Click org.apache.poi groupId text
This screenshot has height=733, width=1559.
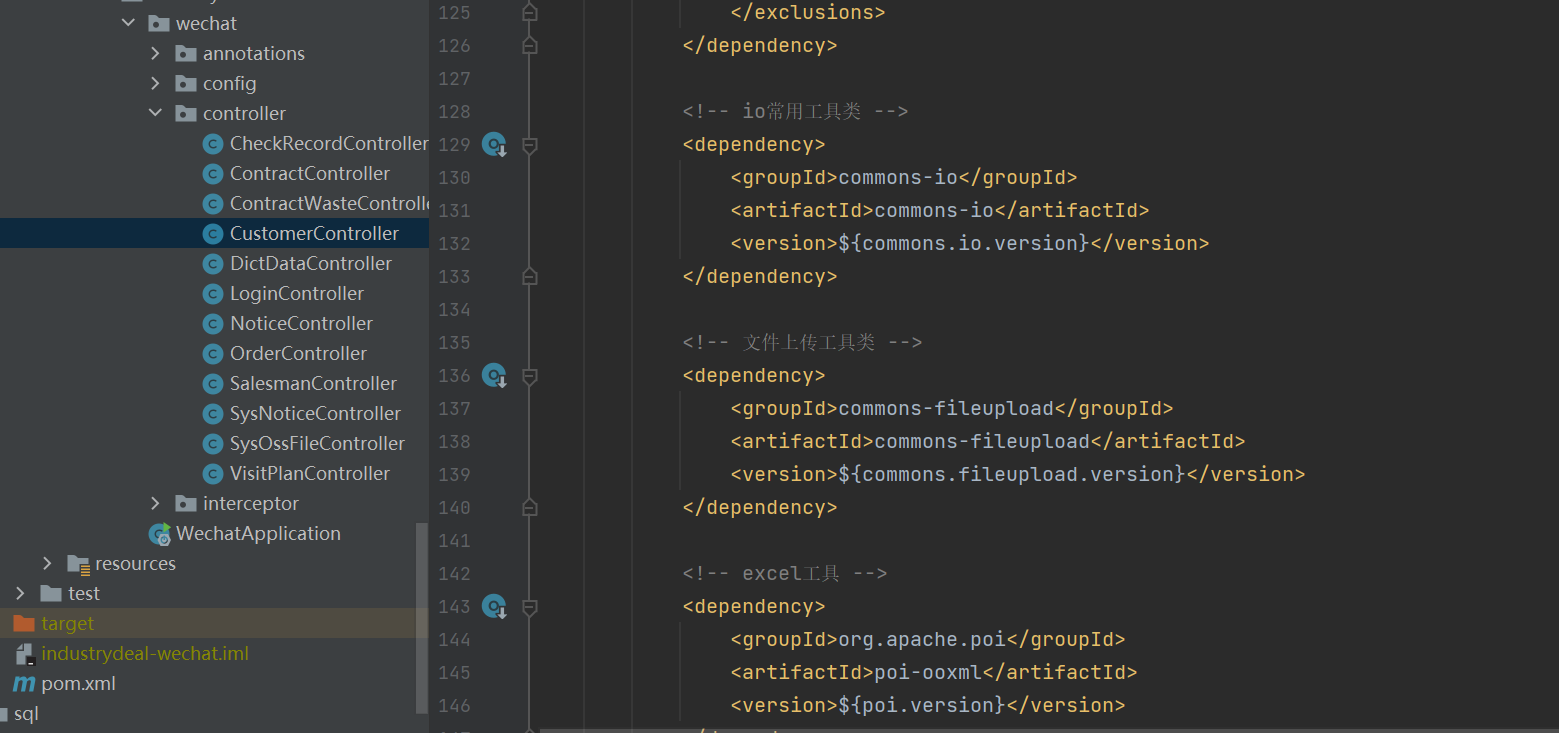point(922,639)
